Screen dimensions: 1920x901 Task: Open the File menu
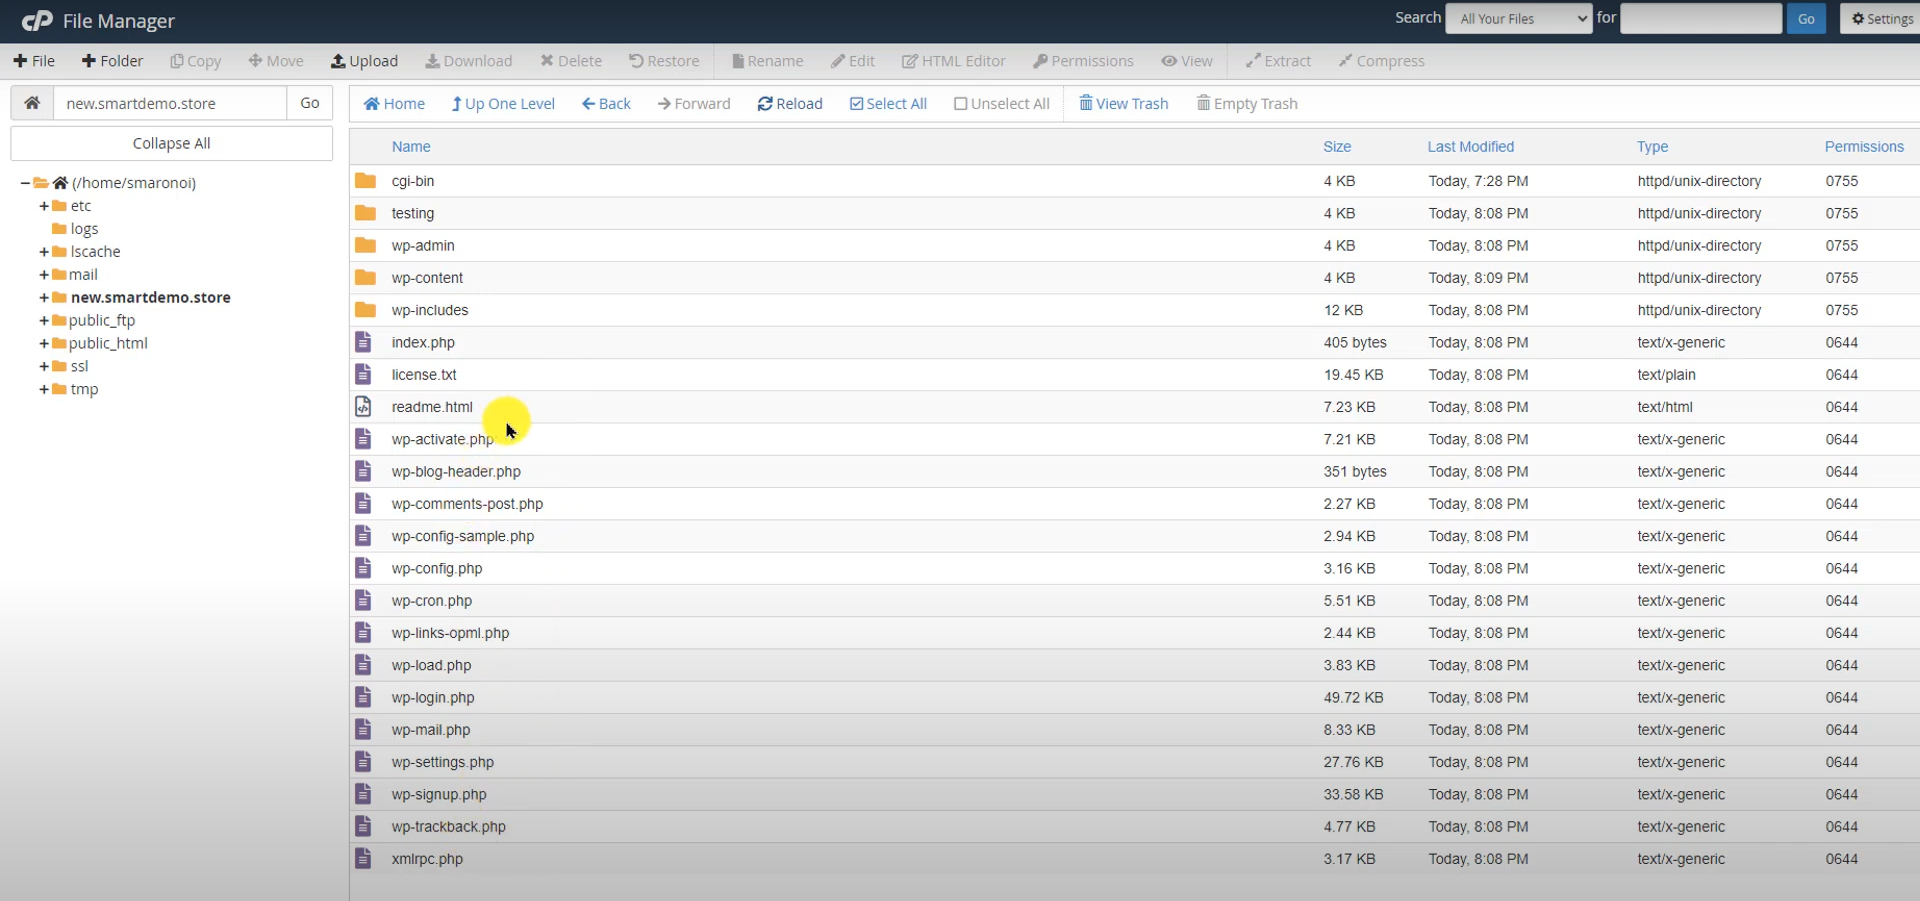(33, 60)
